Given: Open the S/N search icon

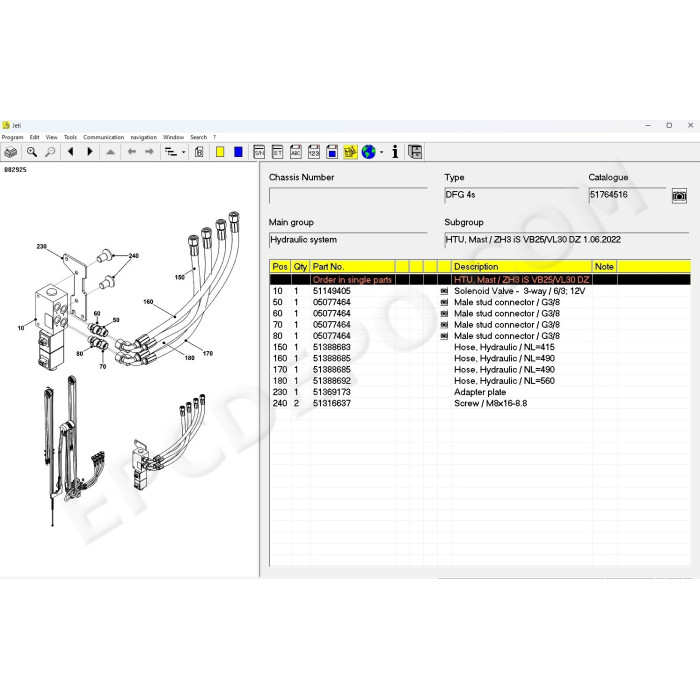Looking at the screenshot, I should point(259,152).
